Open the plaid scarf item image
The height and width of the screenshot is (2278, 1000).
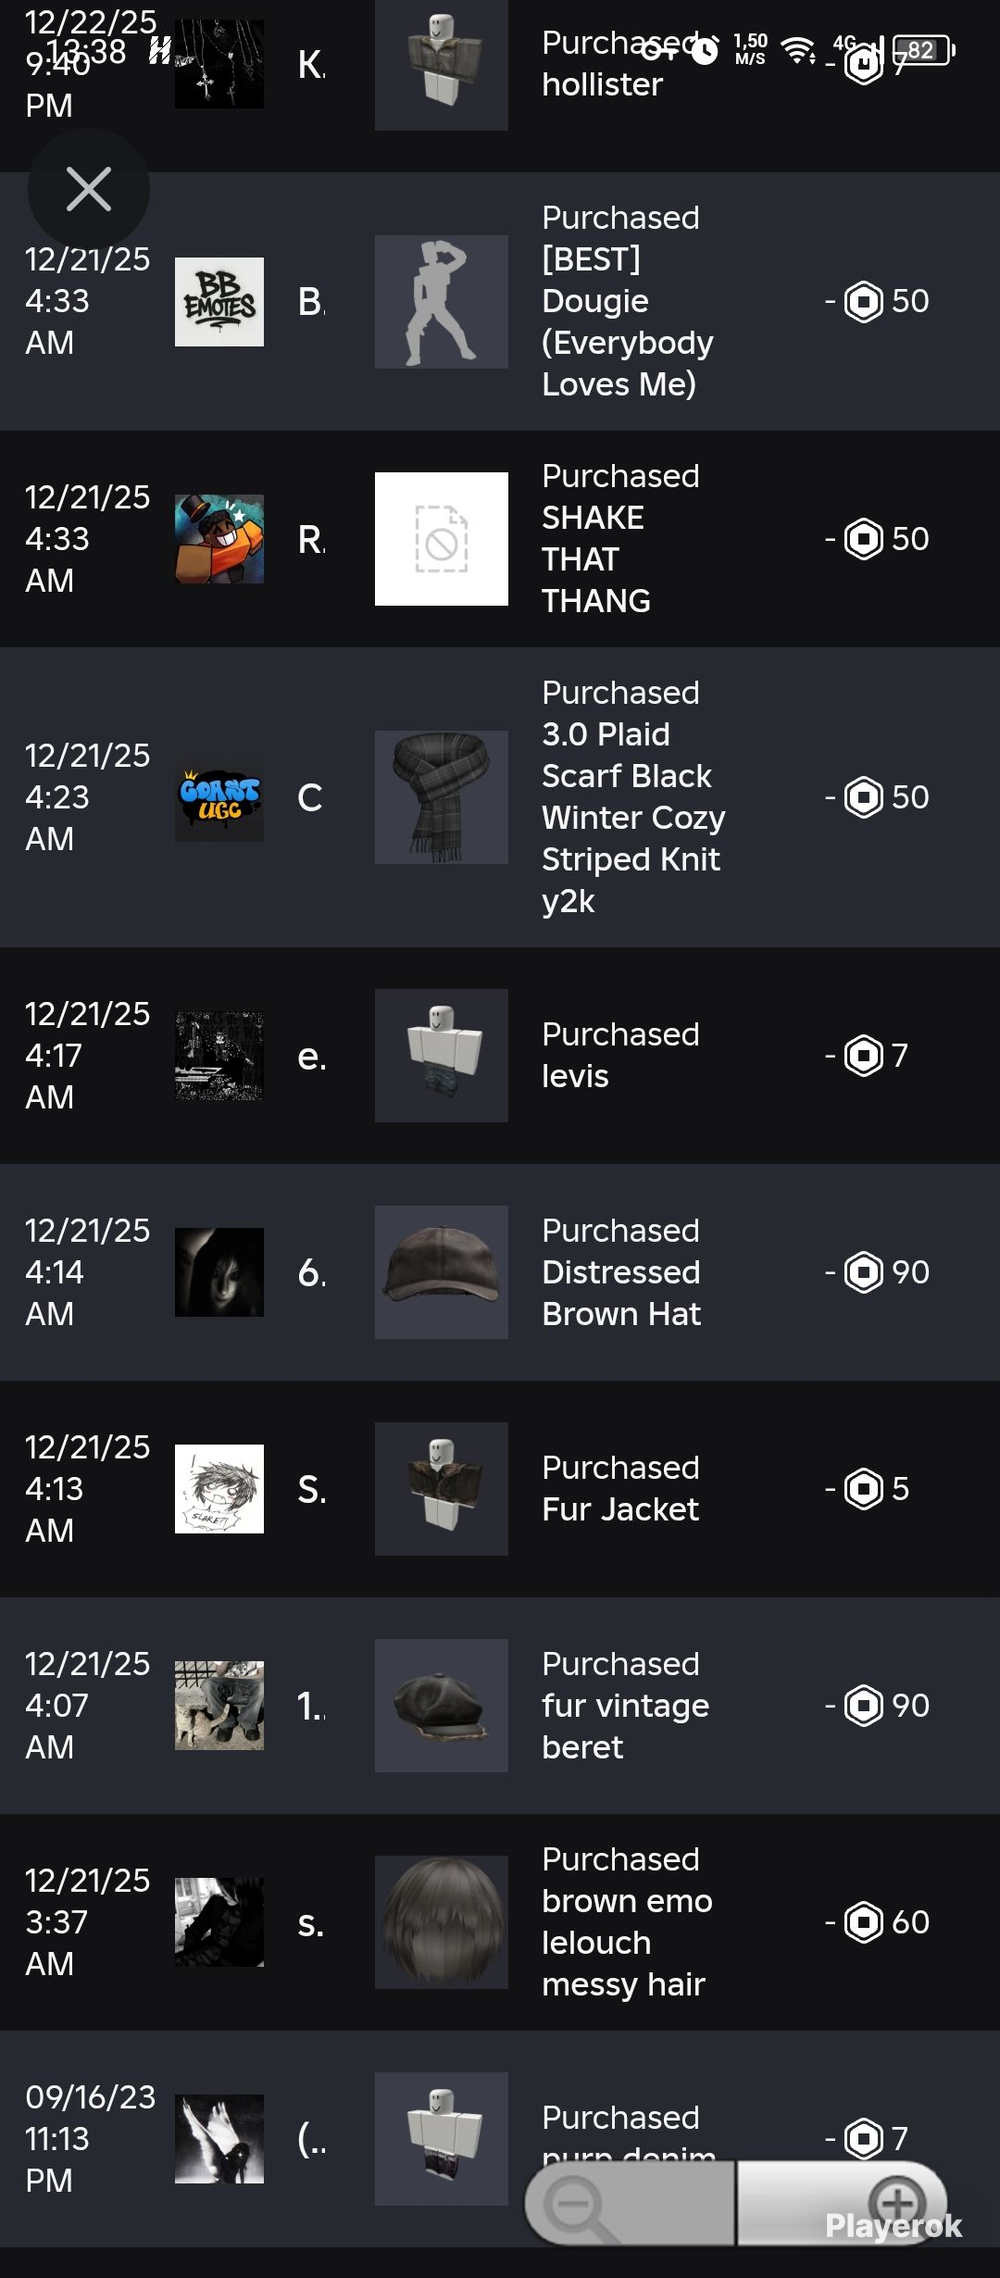[x=441, y=797]
